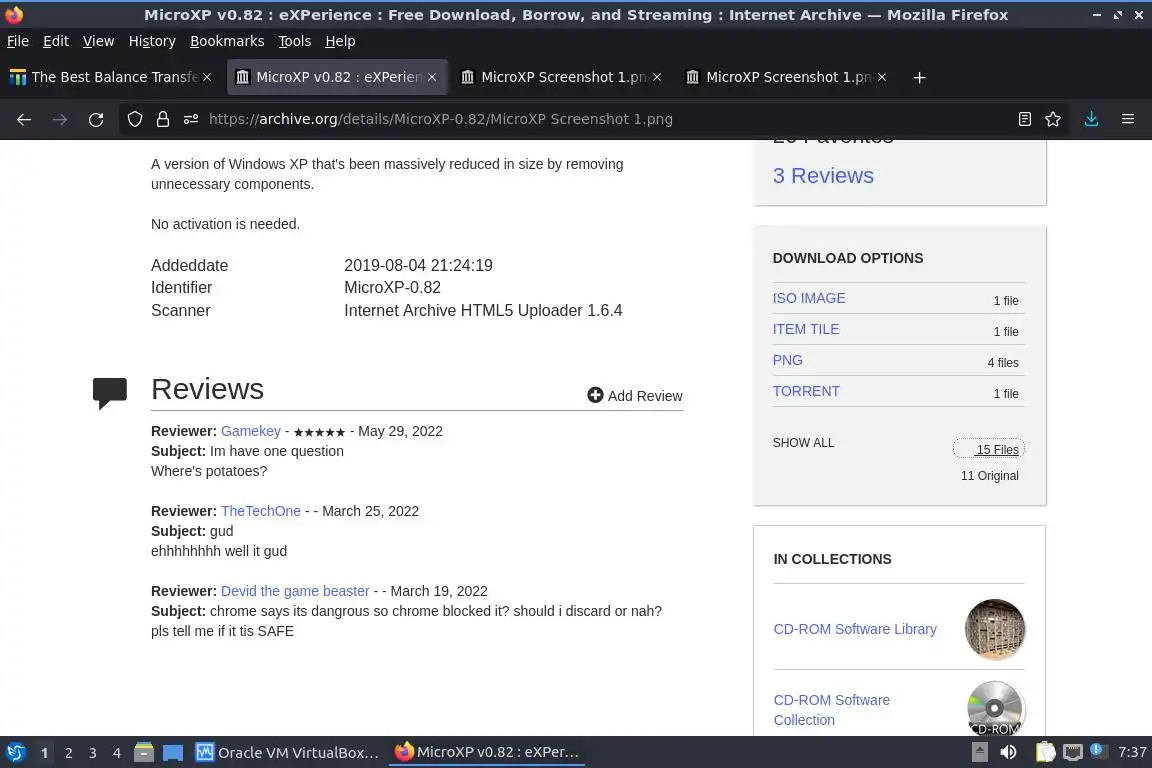Click the forward navigation arrow

(x=60, y=119)
